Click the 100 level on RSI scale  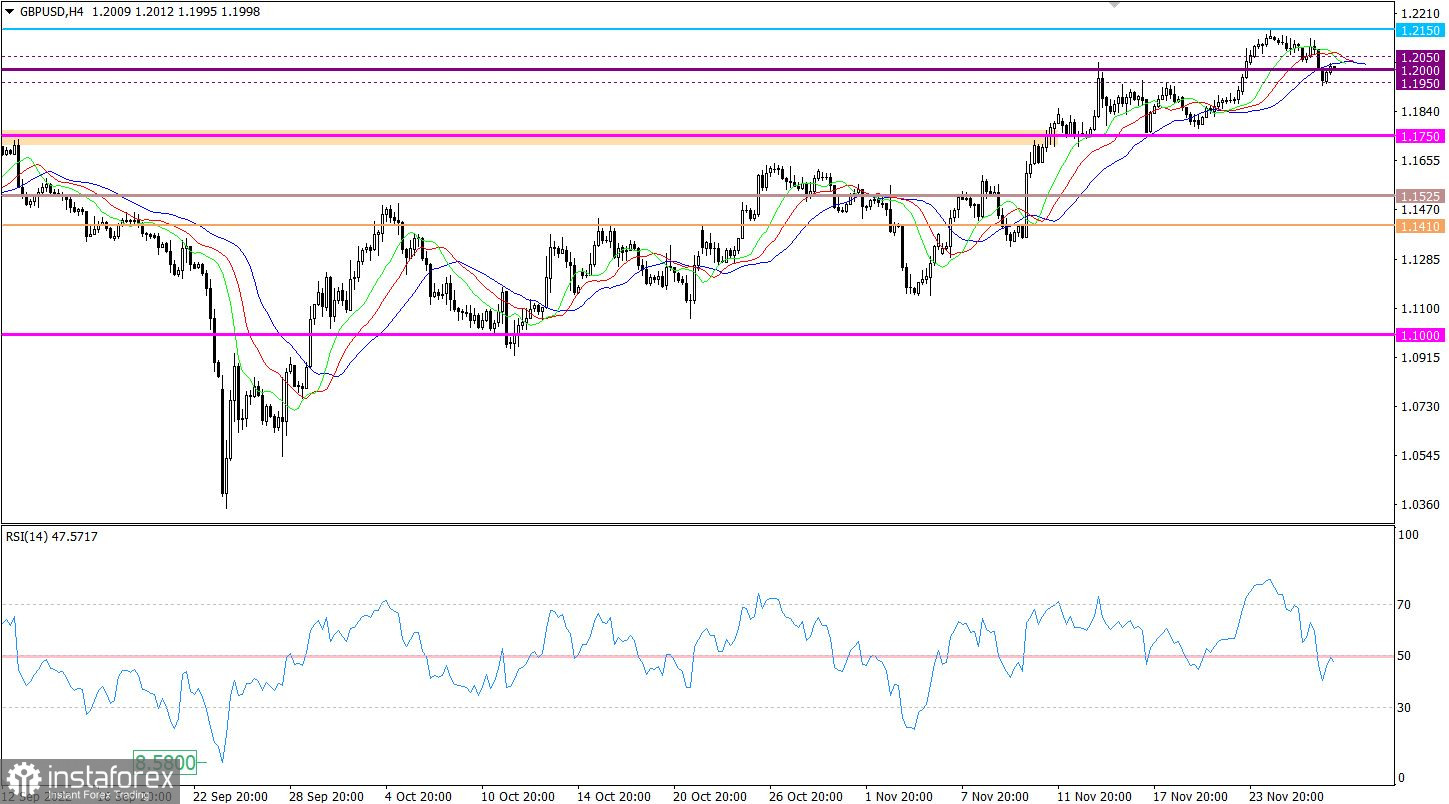1409,536
